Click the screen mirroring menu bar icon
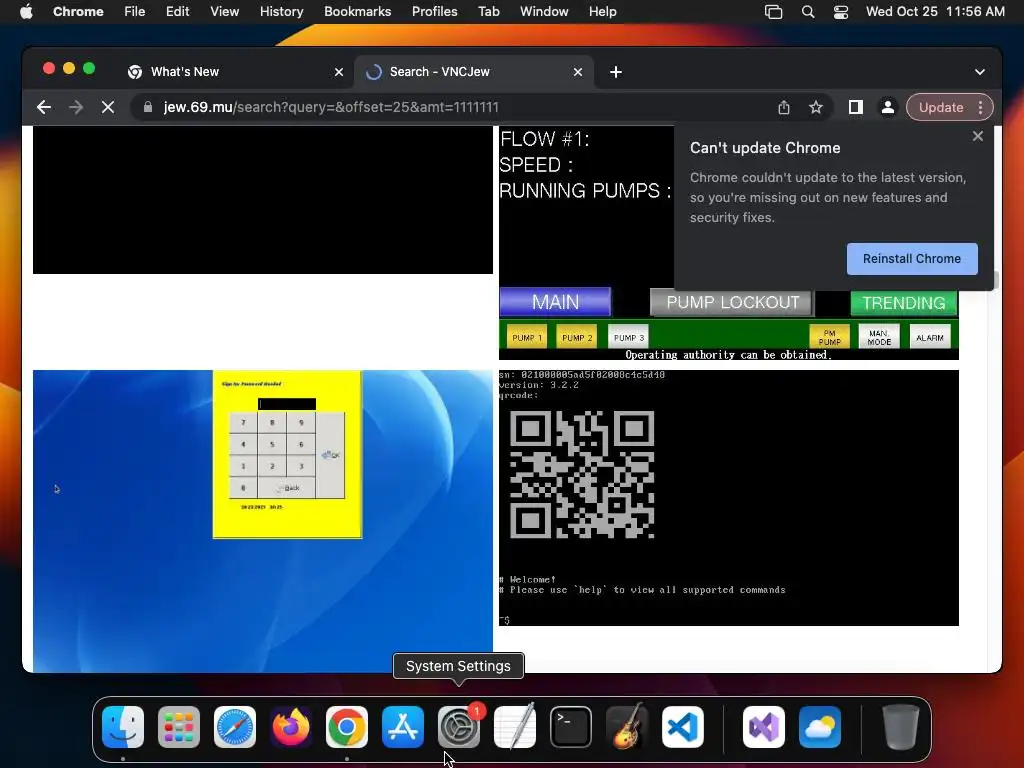1024x768 pixels. (x=773, y=12)
